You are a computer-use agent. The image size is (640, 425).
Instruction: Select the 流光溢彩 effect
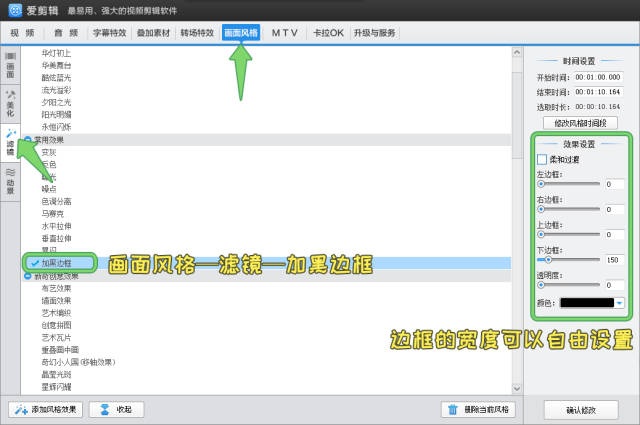(x=56, y=90)
